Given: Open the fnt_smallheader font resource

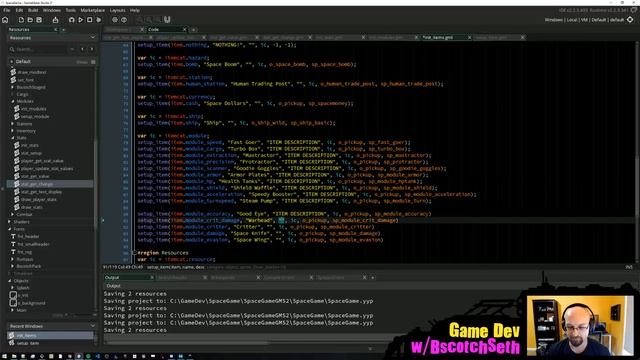Looking at the screenshot, I should coord(33,244).
